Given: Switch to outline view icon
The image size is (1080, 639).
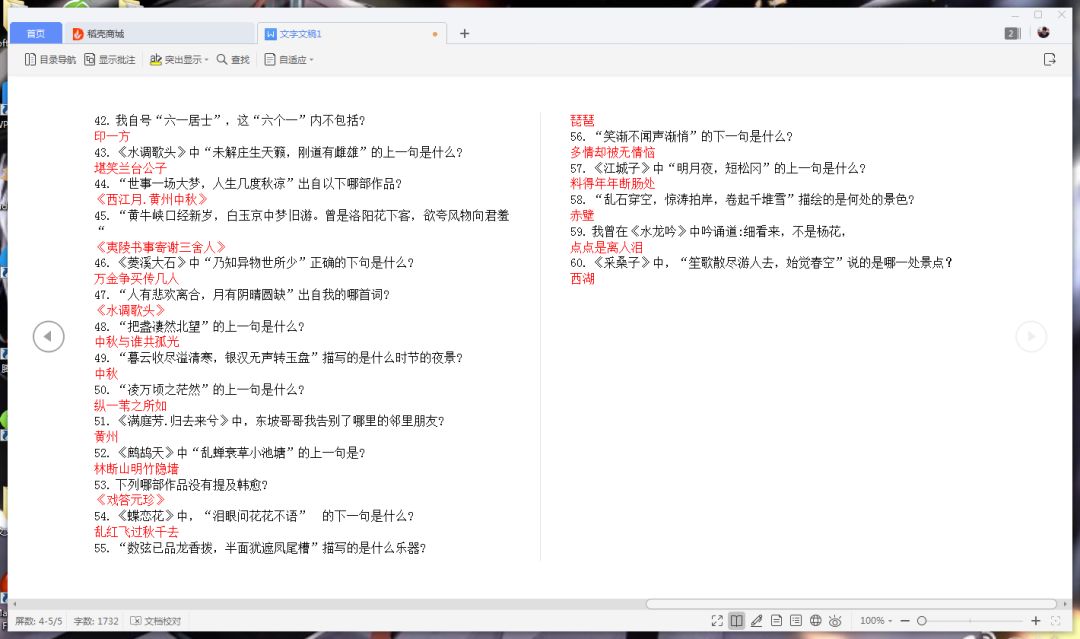Looking at the screenshot, I should [796, 621].
